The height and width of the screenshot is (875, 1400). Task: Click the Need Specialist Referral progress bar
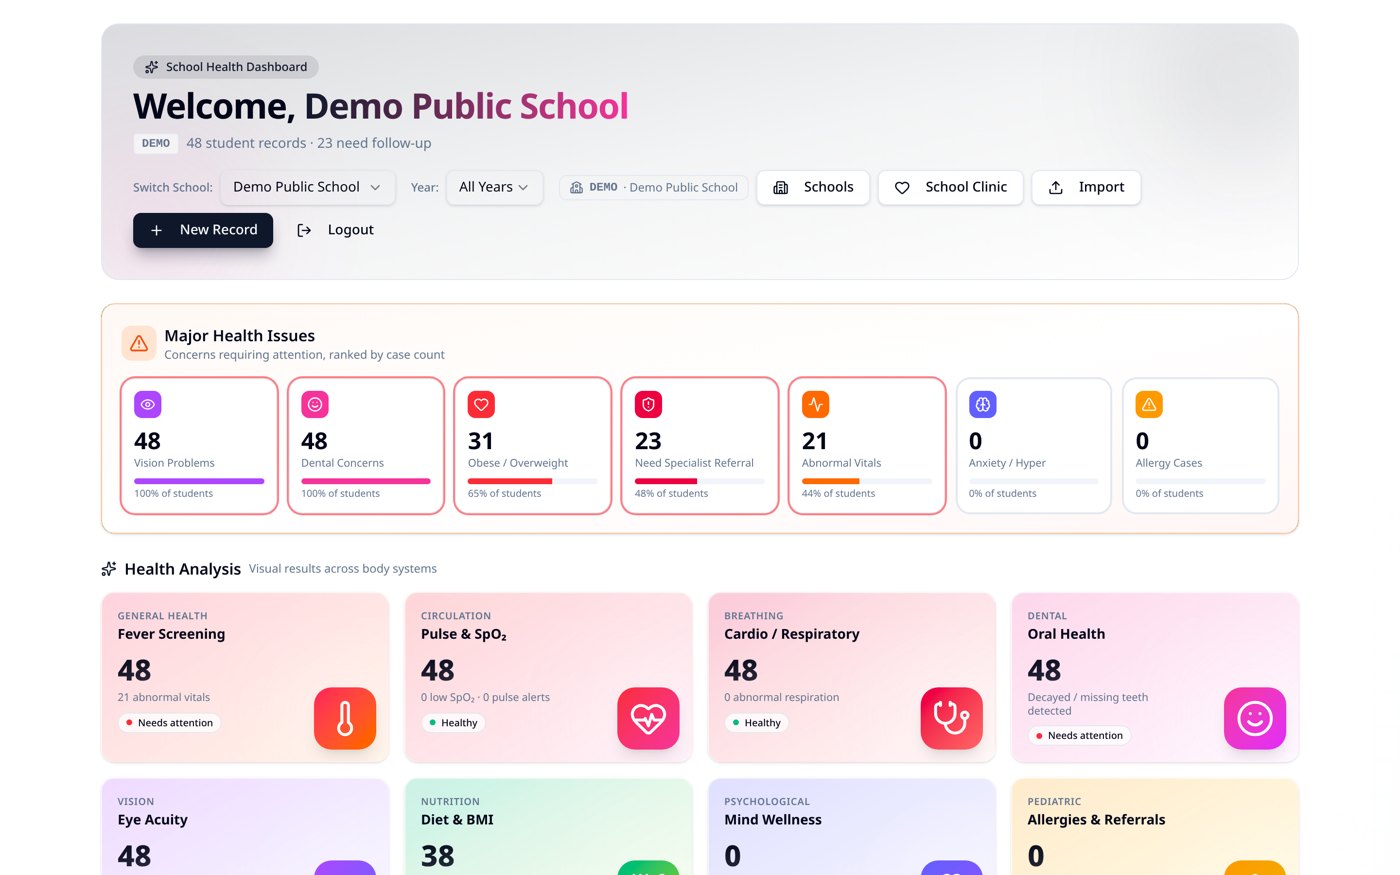click(700, 481)
